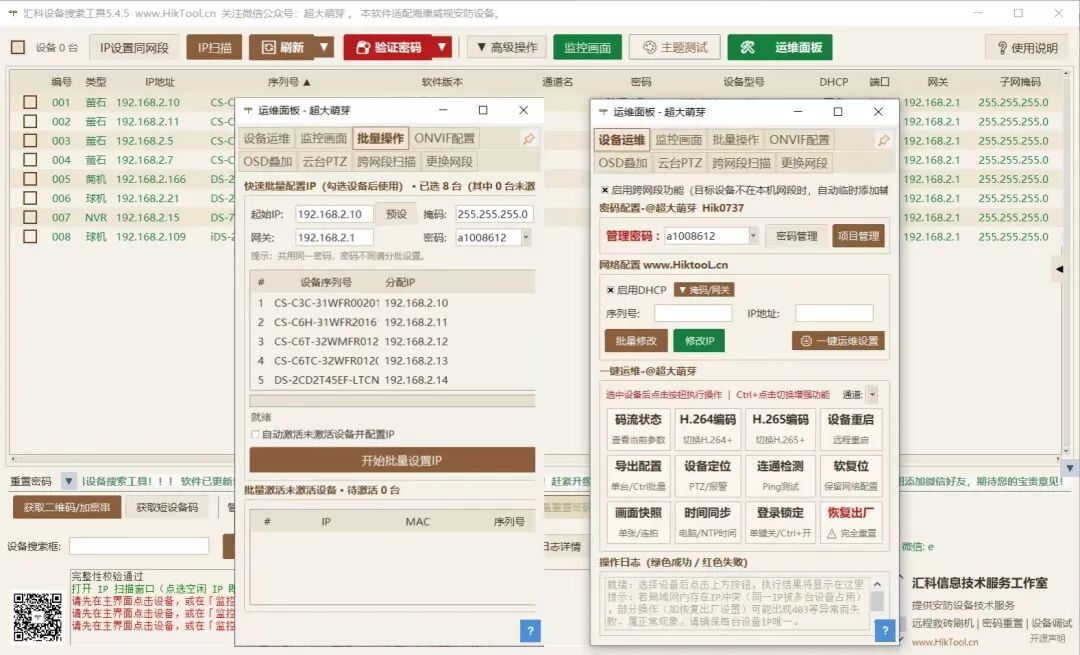Image resolution: width=1080 pixels, height=655 pixels.
Task: Open 云台PTZ tab in 批量操作 panel window
Action: [x=324, y=162]
